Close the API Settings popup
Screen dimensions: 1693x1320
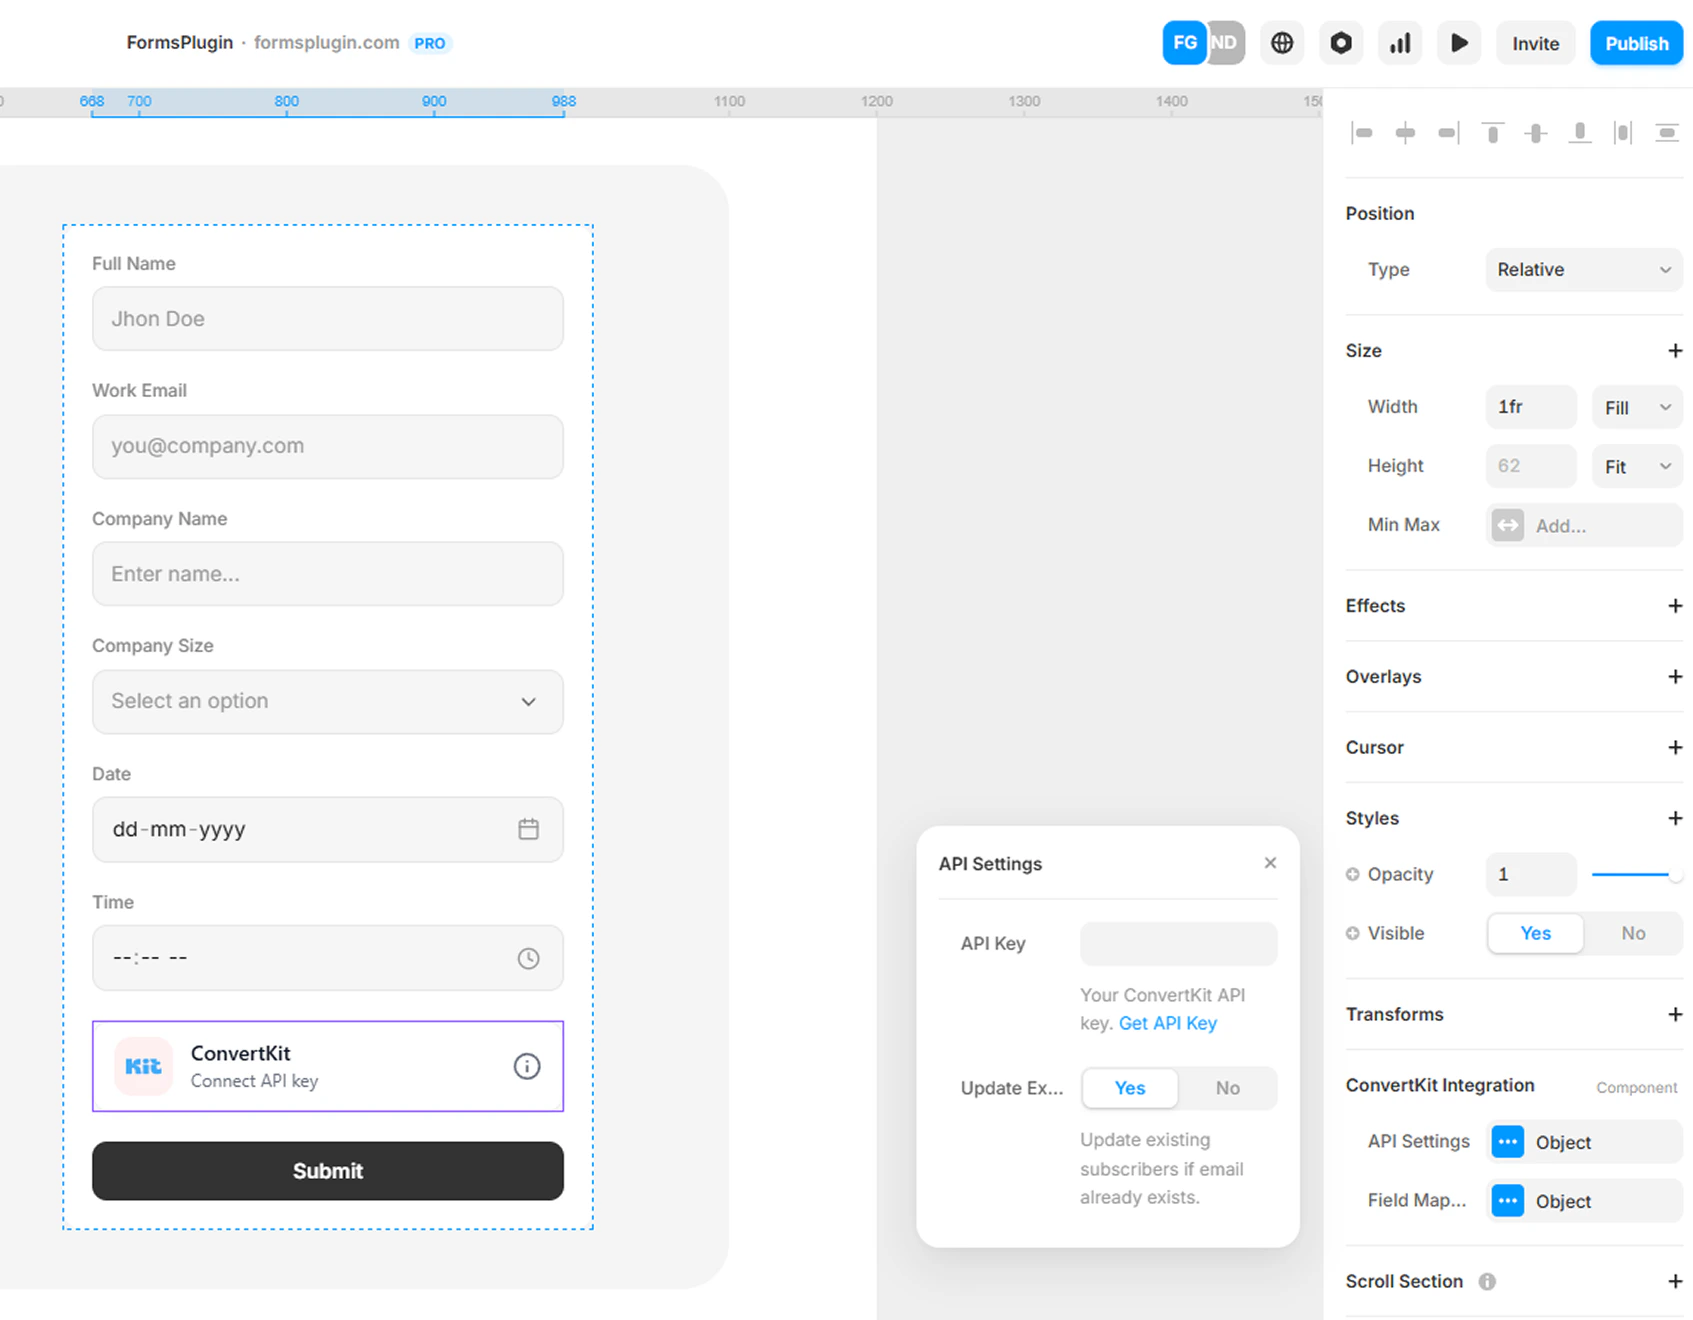tap(1270, 863)
